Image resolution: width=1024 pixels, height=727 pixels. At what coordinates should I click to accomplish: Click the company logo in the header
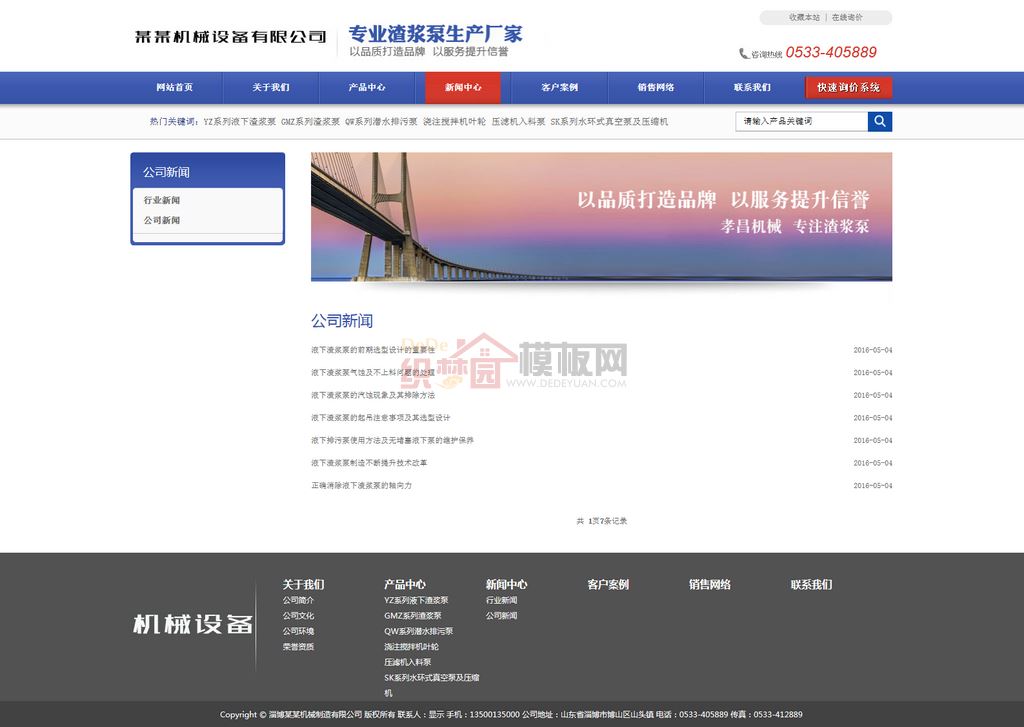point(231,37)
